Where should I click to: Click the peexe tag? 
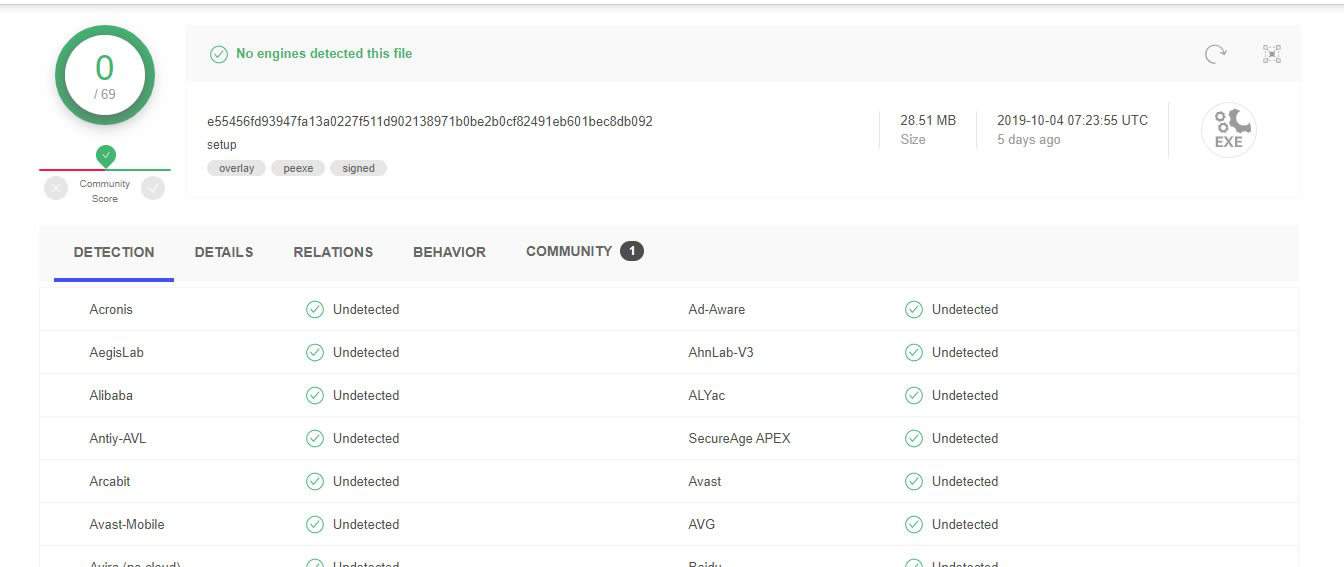[298, 168]
